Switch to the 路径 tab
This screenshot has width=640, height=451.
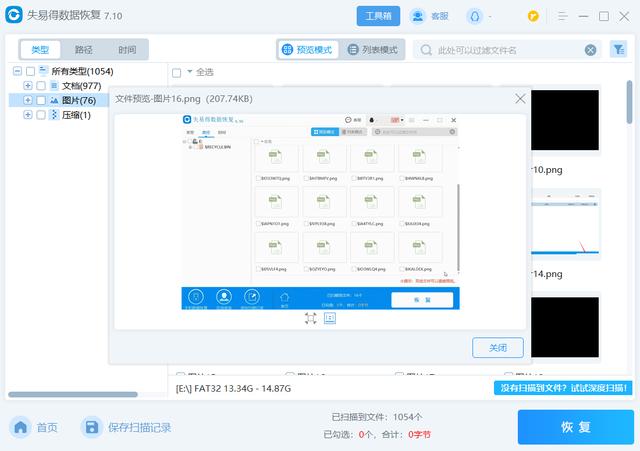pos(84,50)
